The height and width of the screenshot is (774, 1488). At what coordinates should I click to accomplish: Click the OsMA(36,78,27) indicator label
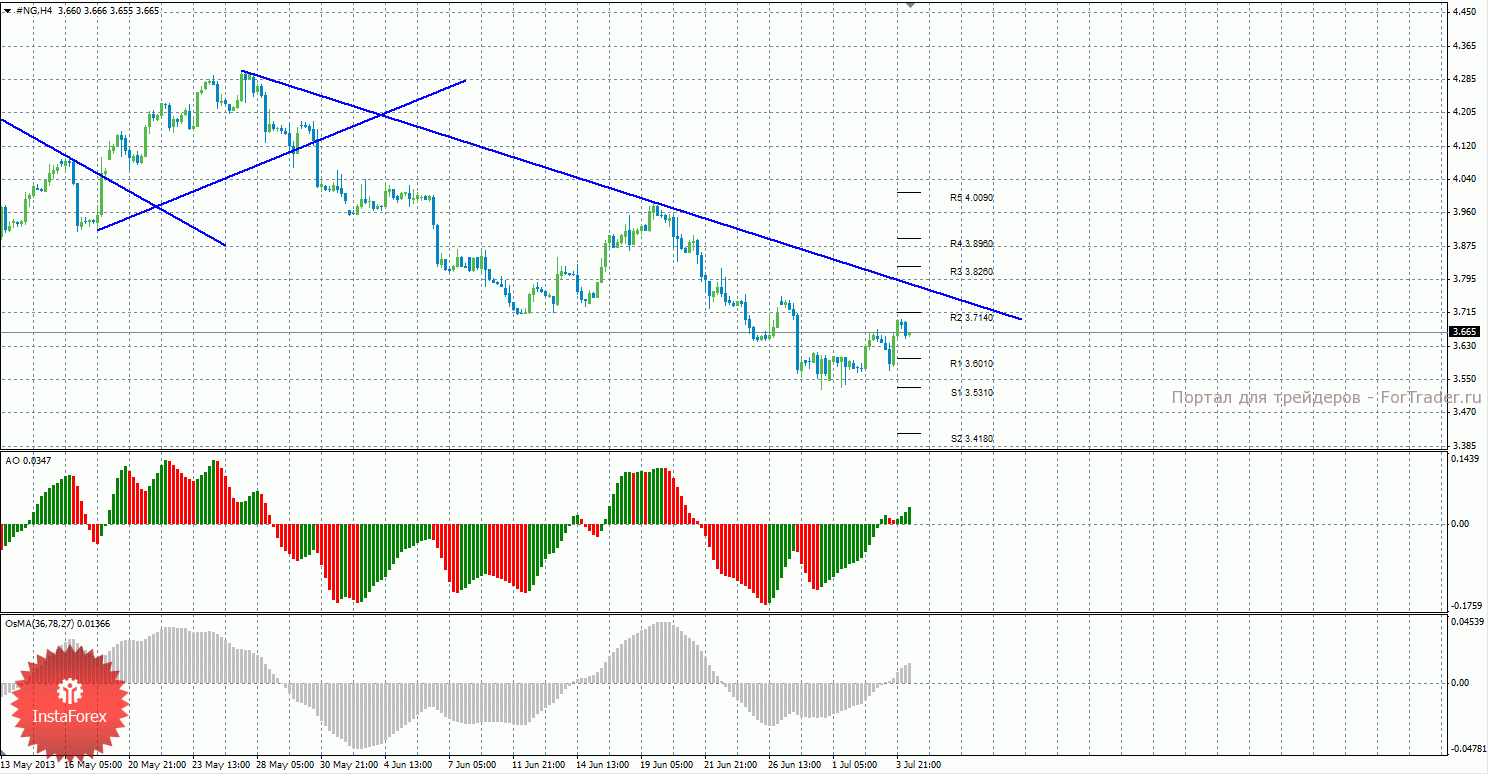click(58, 623)
